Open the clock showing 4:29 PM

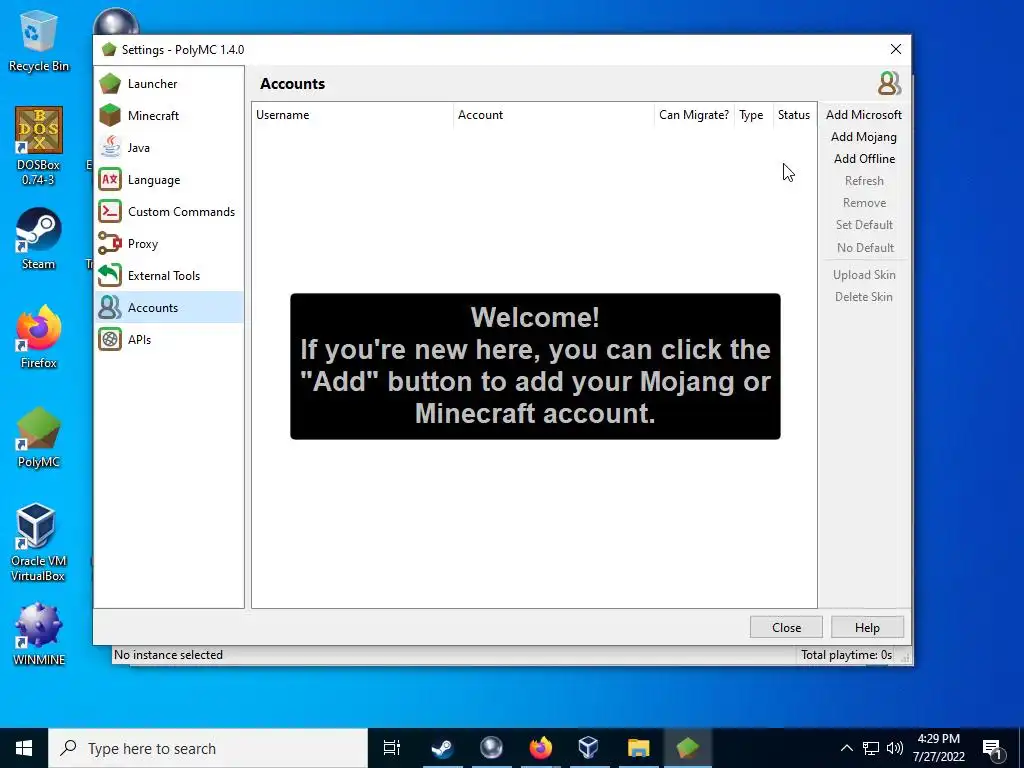(x=938, y=748)
